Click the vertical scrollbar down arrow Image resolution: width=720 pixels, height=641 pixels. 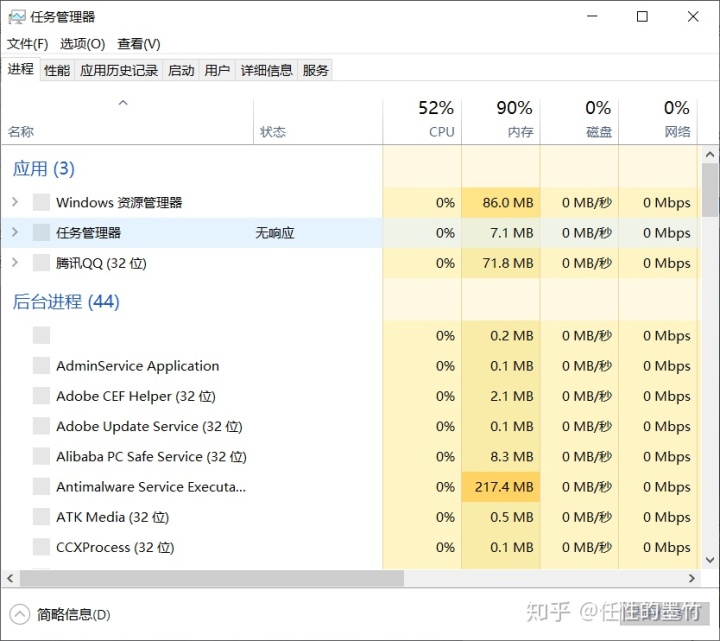(710, 560)
